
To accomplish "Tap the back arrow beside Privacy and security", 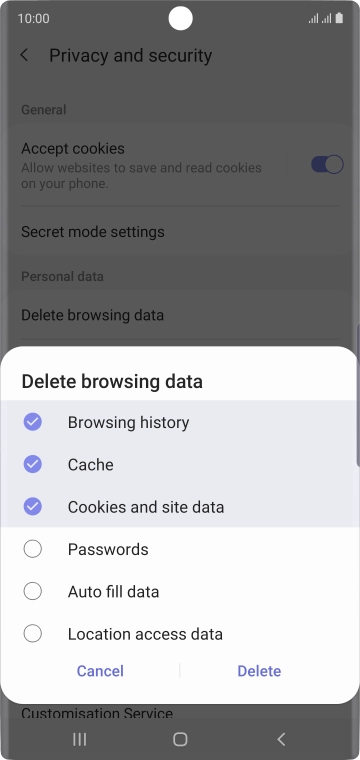I will [x=24, y=55].
